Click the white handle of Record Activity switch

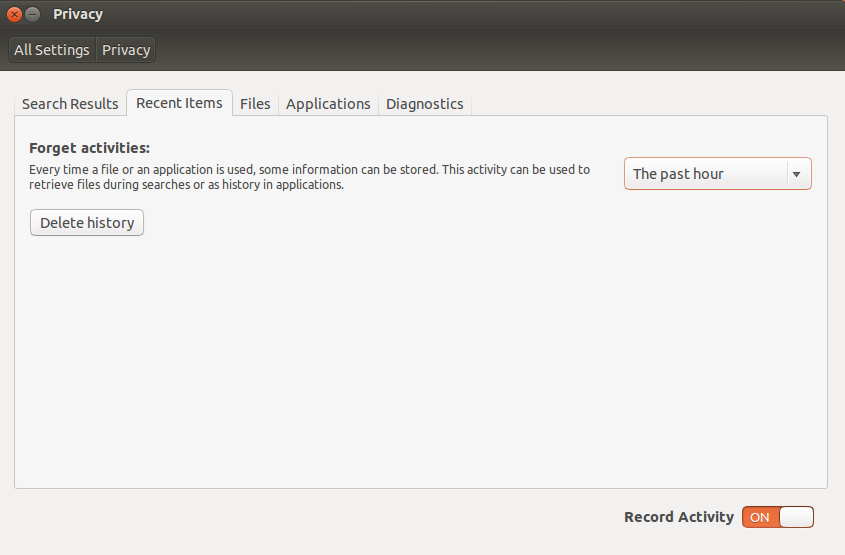[x=796, y=517]
